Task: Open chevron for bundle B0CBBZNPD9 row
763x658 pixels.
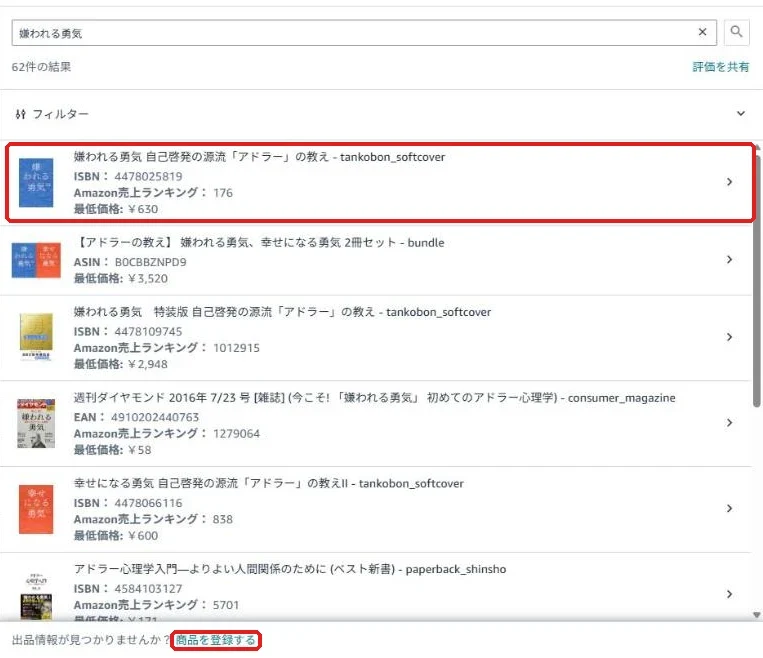Action: (729, 259)
